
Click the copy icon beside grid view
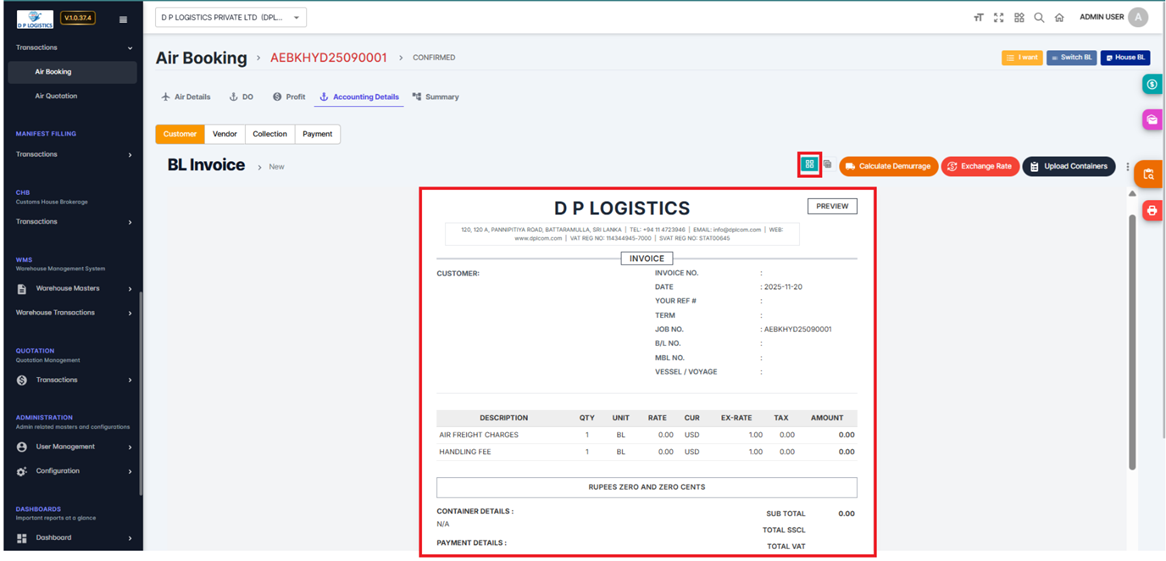coord(827,165)
